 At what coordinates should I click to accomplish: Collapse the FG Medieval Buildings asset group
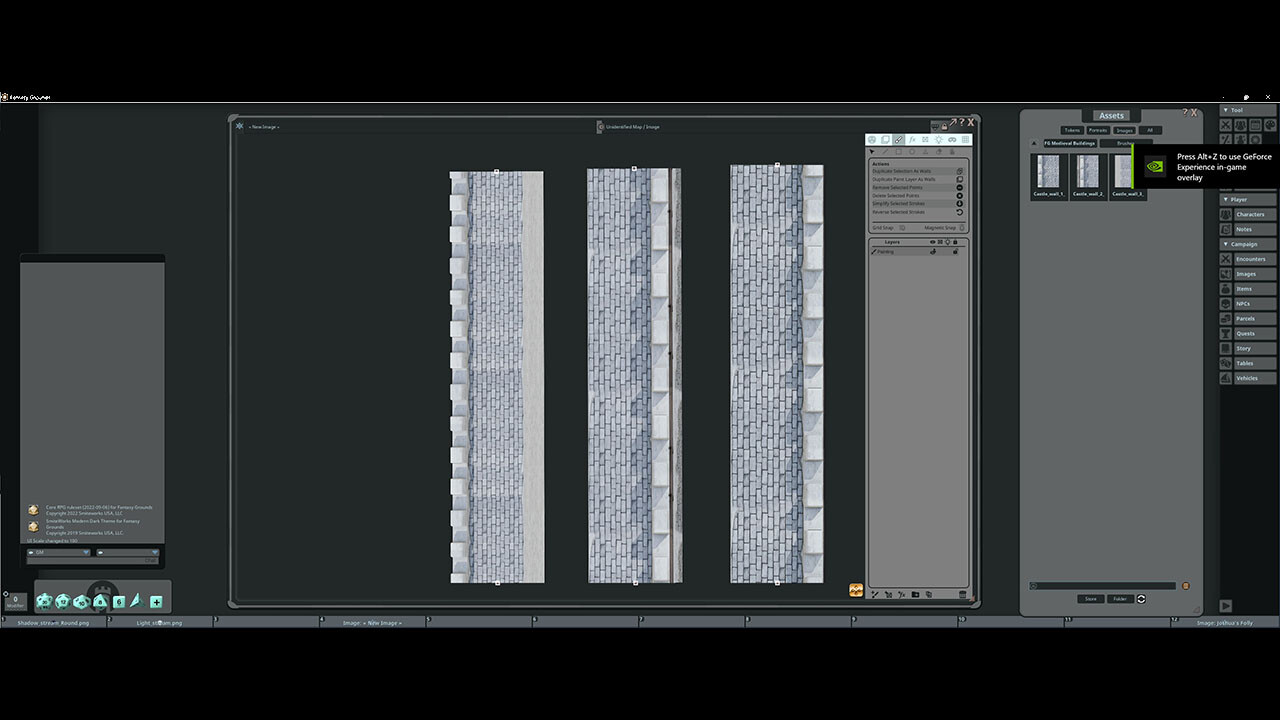click(1033, 143)
